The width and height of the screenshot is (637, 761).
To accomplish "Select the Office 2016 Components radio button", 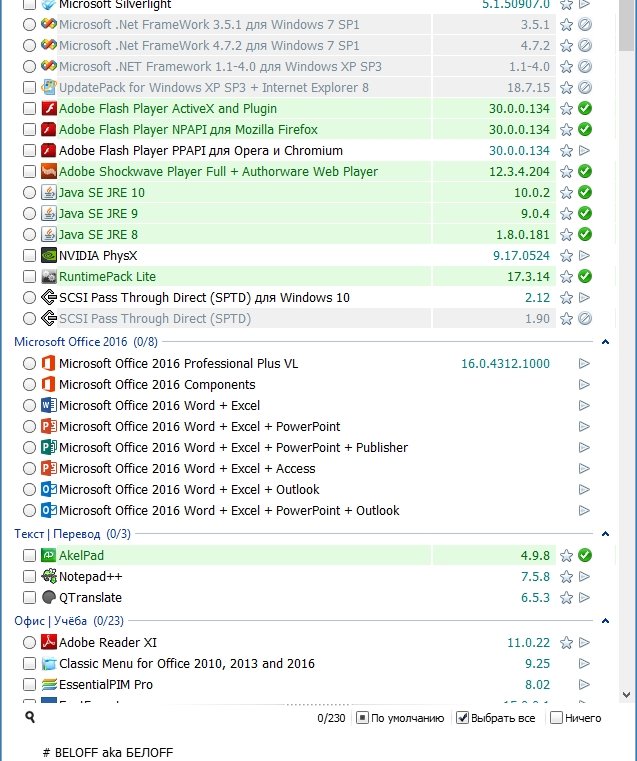I will tap(30, 384).
